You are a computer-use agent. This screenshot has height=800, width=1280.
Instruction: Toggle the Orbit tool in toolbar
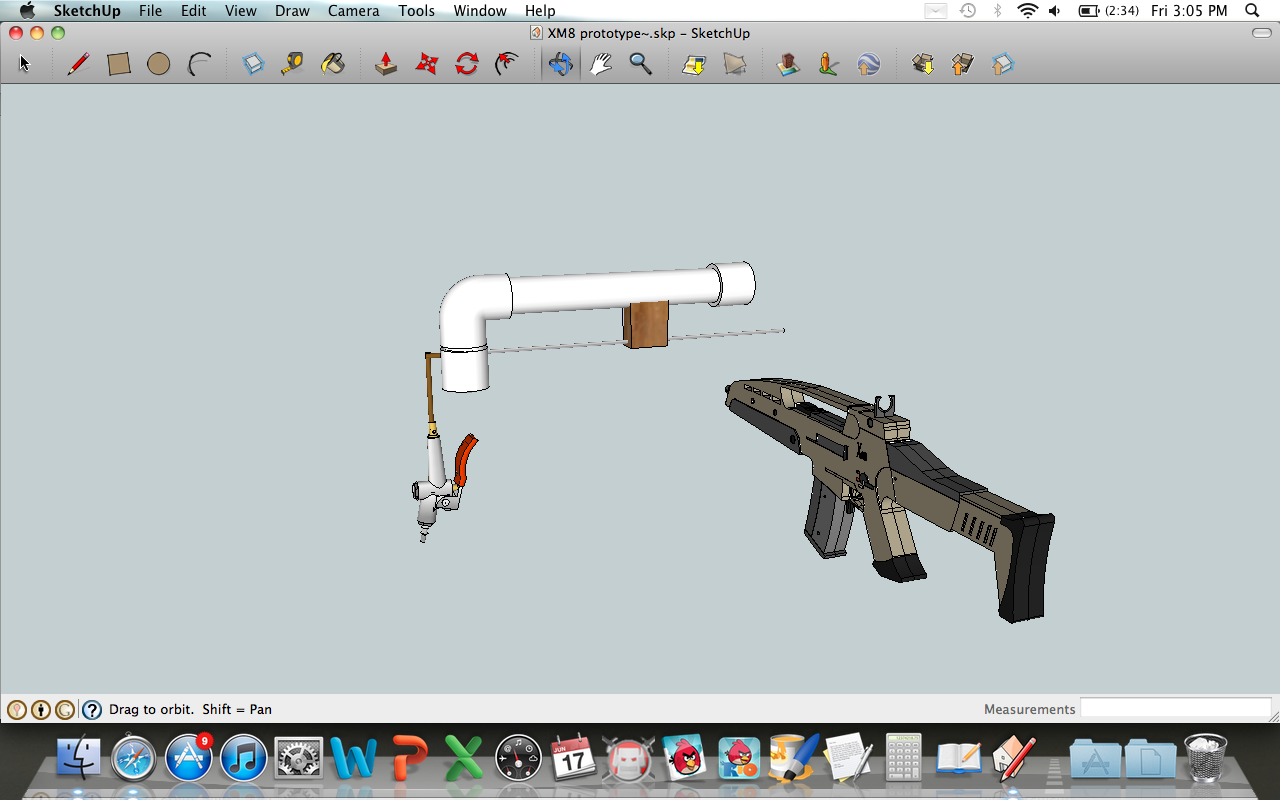(x=561, y=64)
